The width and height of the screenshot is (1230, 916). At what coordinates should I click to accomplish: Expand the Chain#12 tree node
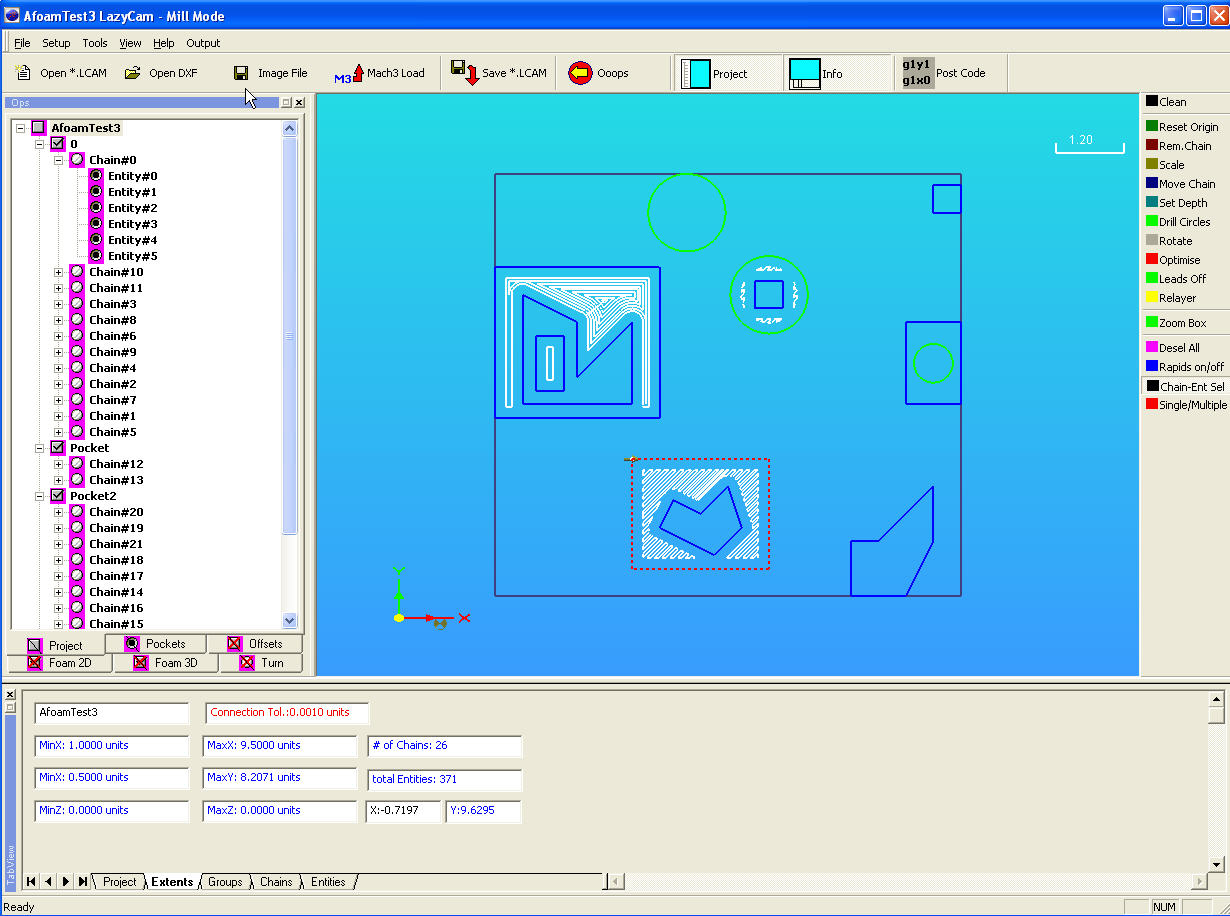[x=58, y=464]
